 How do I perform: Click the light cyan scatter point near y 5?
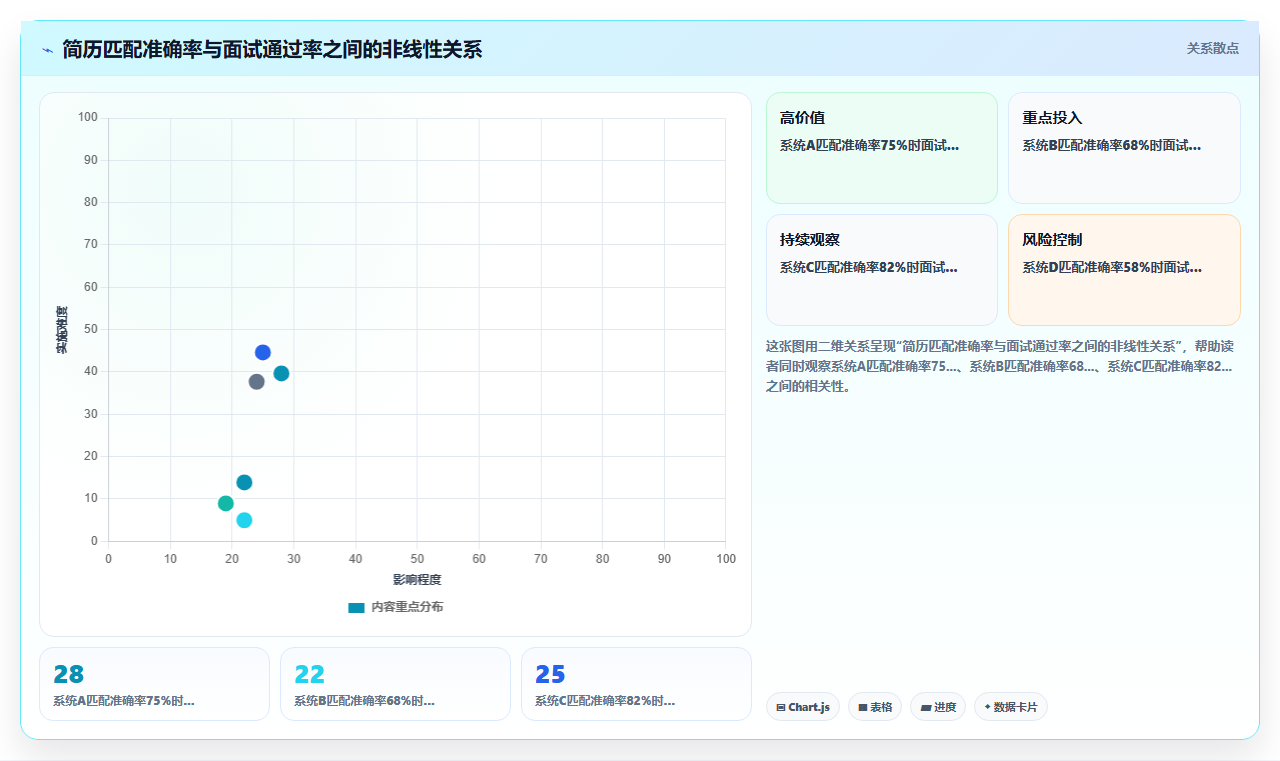(x=244, y=520)
